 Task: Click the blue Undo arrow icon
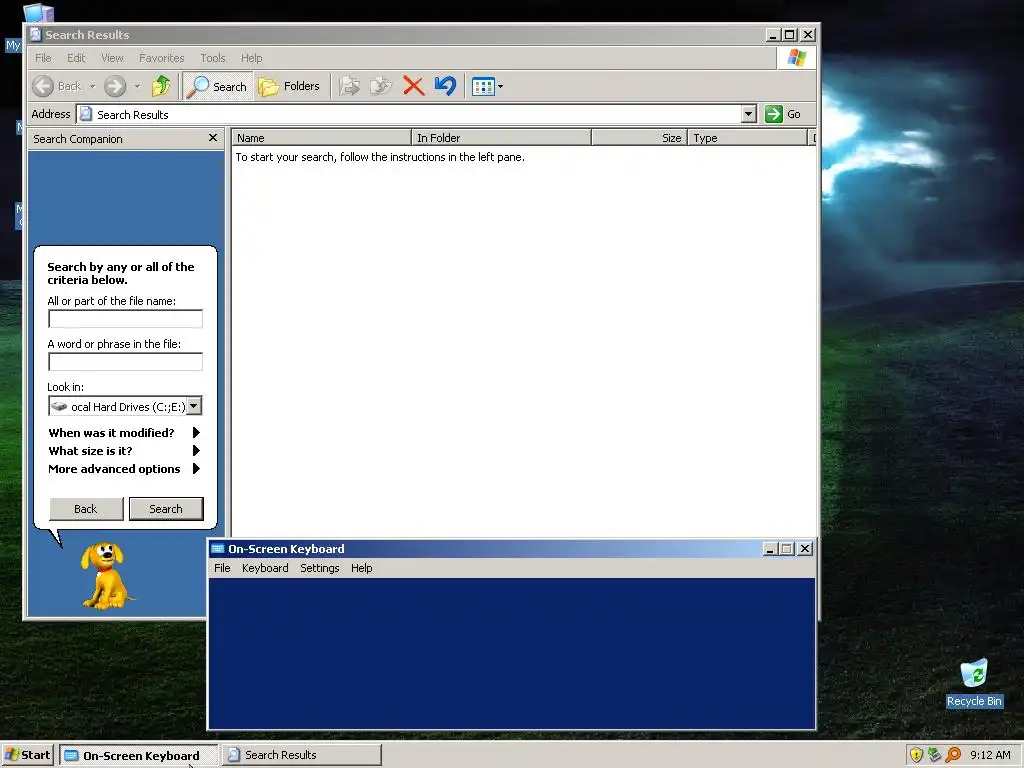[445, 86]
